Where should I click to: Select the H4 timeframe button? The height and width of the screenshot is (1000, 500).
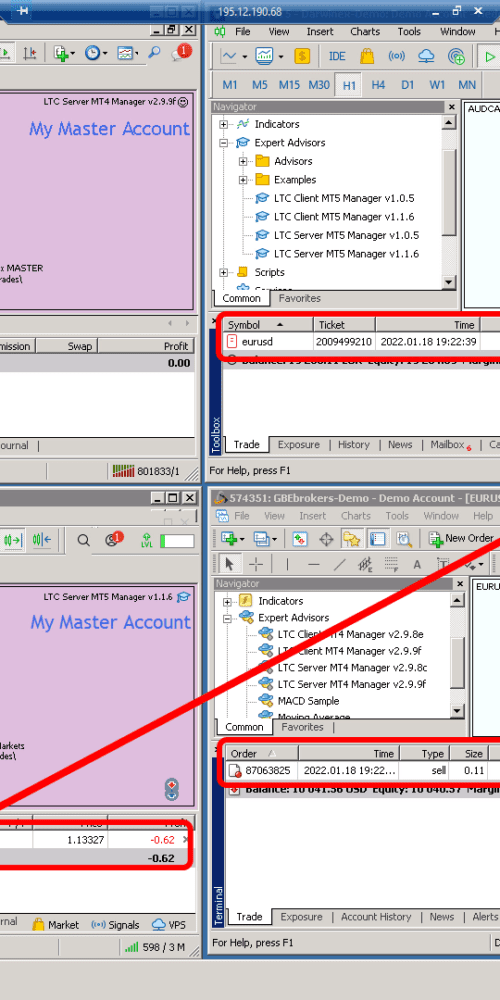(378, 85)
